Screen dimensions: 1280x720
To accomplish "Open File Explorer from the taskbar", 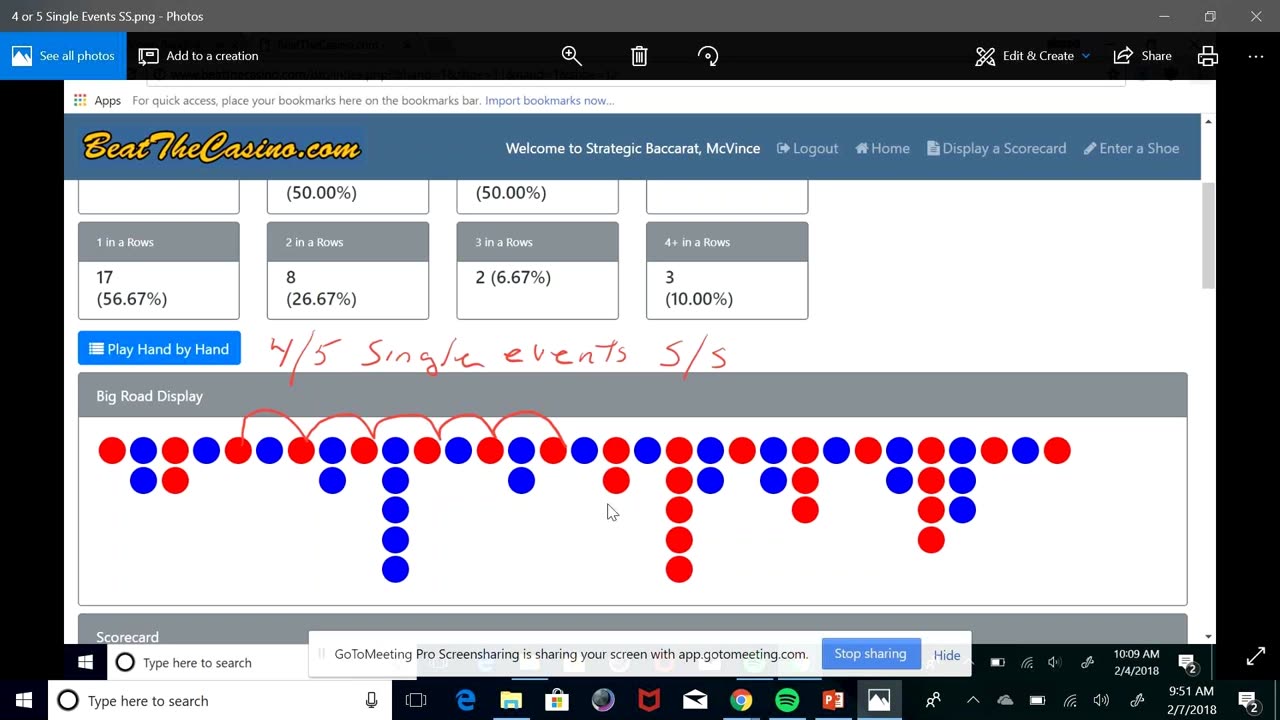I will pyautogui.click(x=511, y=700).
